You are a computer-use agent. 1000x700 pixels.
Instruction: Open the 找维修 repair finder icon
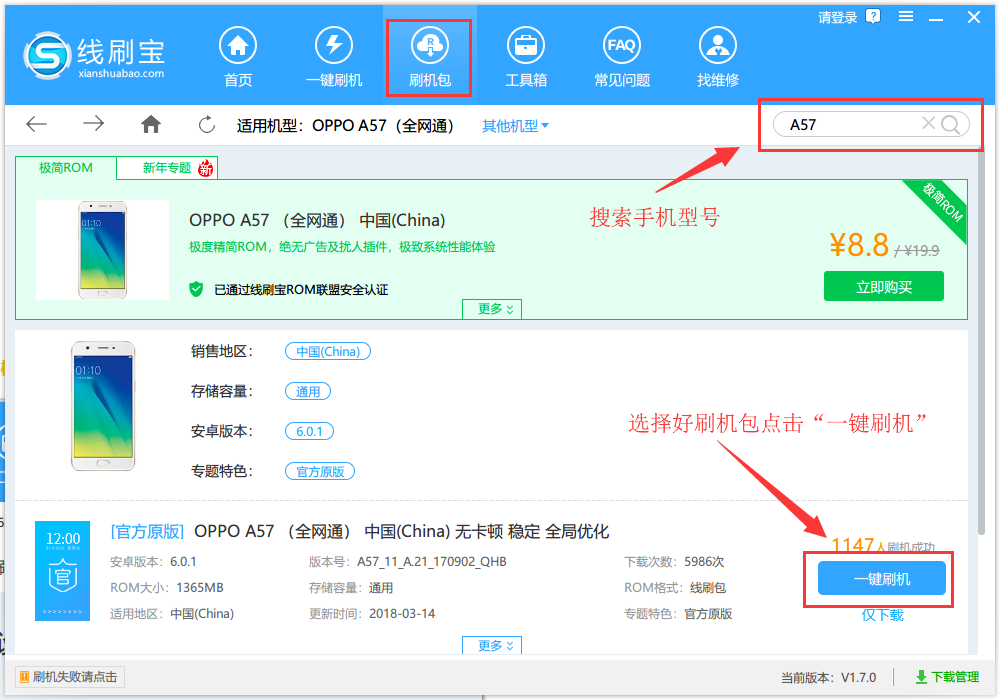click(x=716, y=43)
